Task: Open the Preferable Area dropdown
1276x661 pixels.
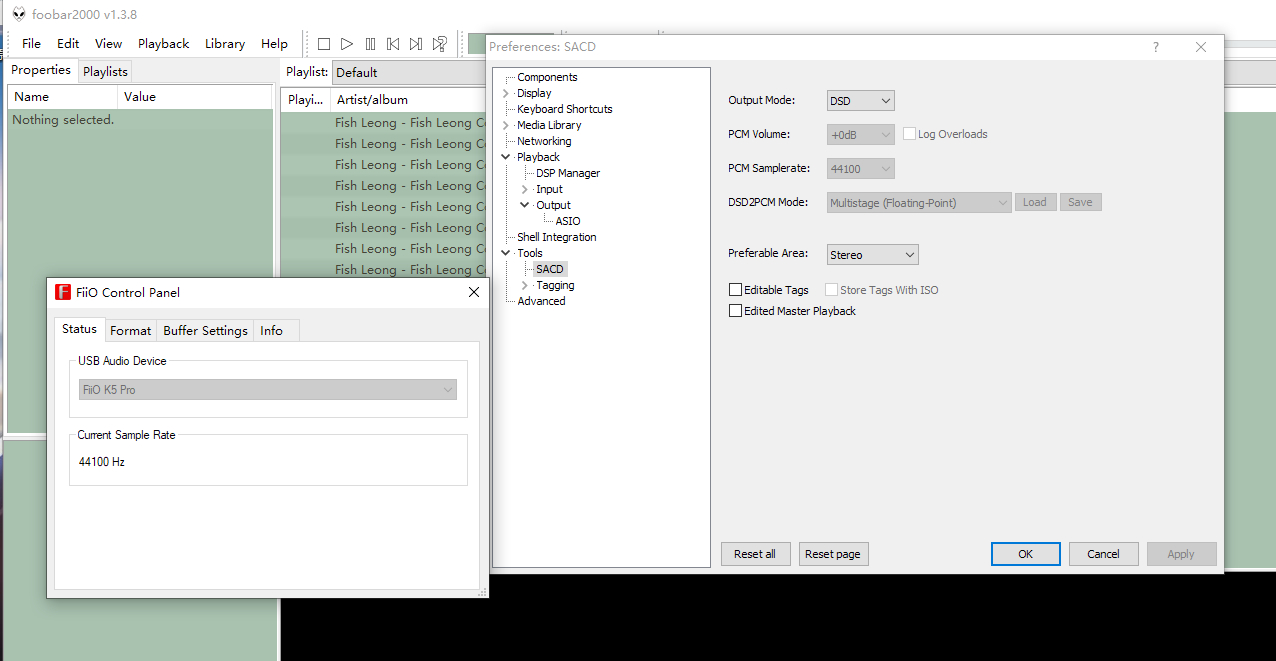Action: pyautogui.click(x=872, y=255)
